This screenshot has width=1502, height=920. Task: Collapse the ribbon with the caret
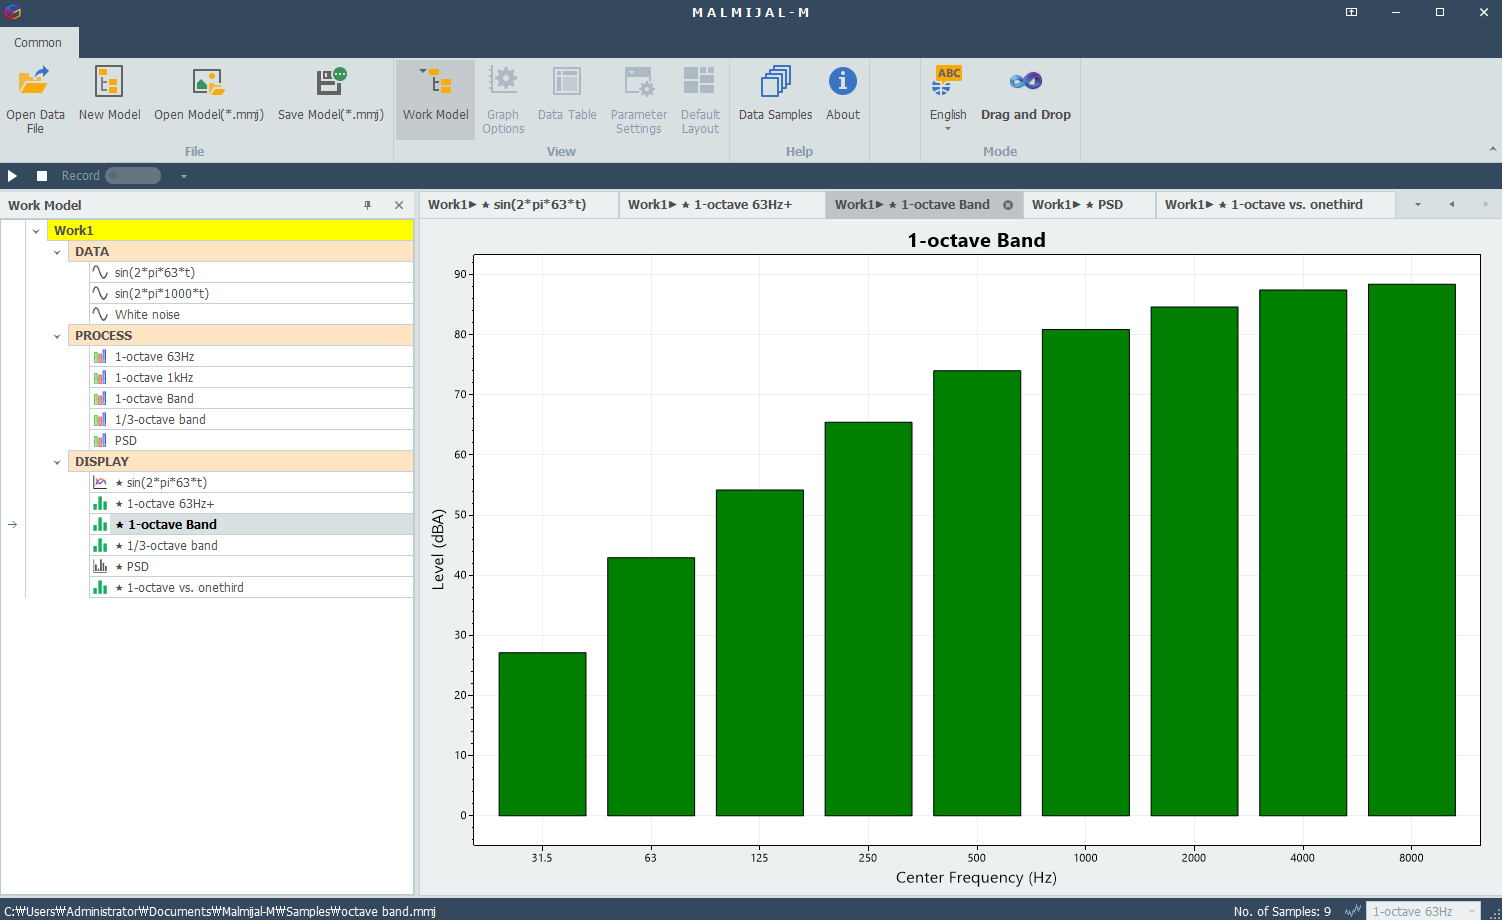(x=1492, y=150)
